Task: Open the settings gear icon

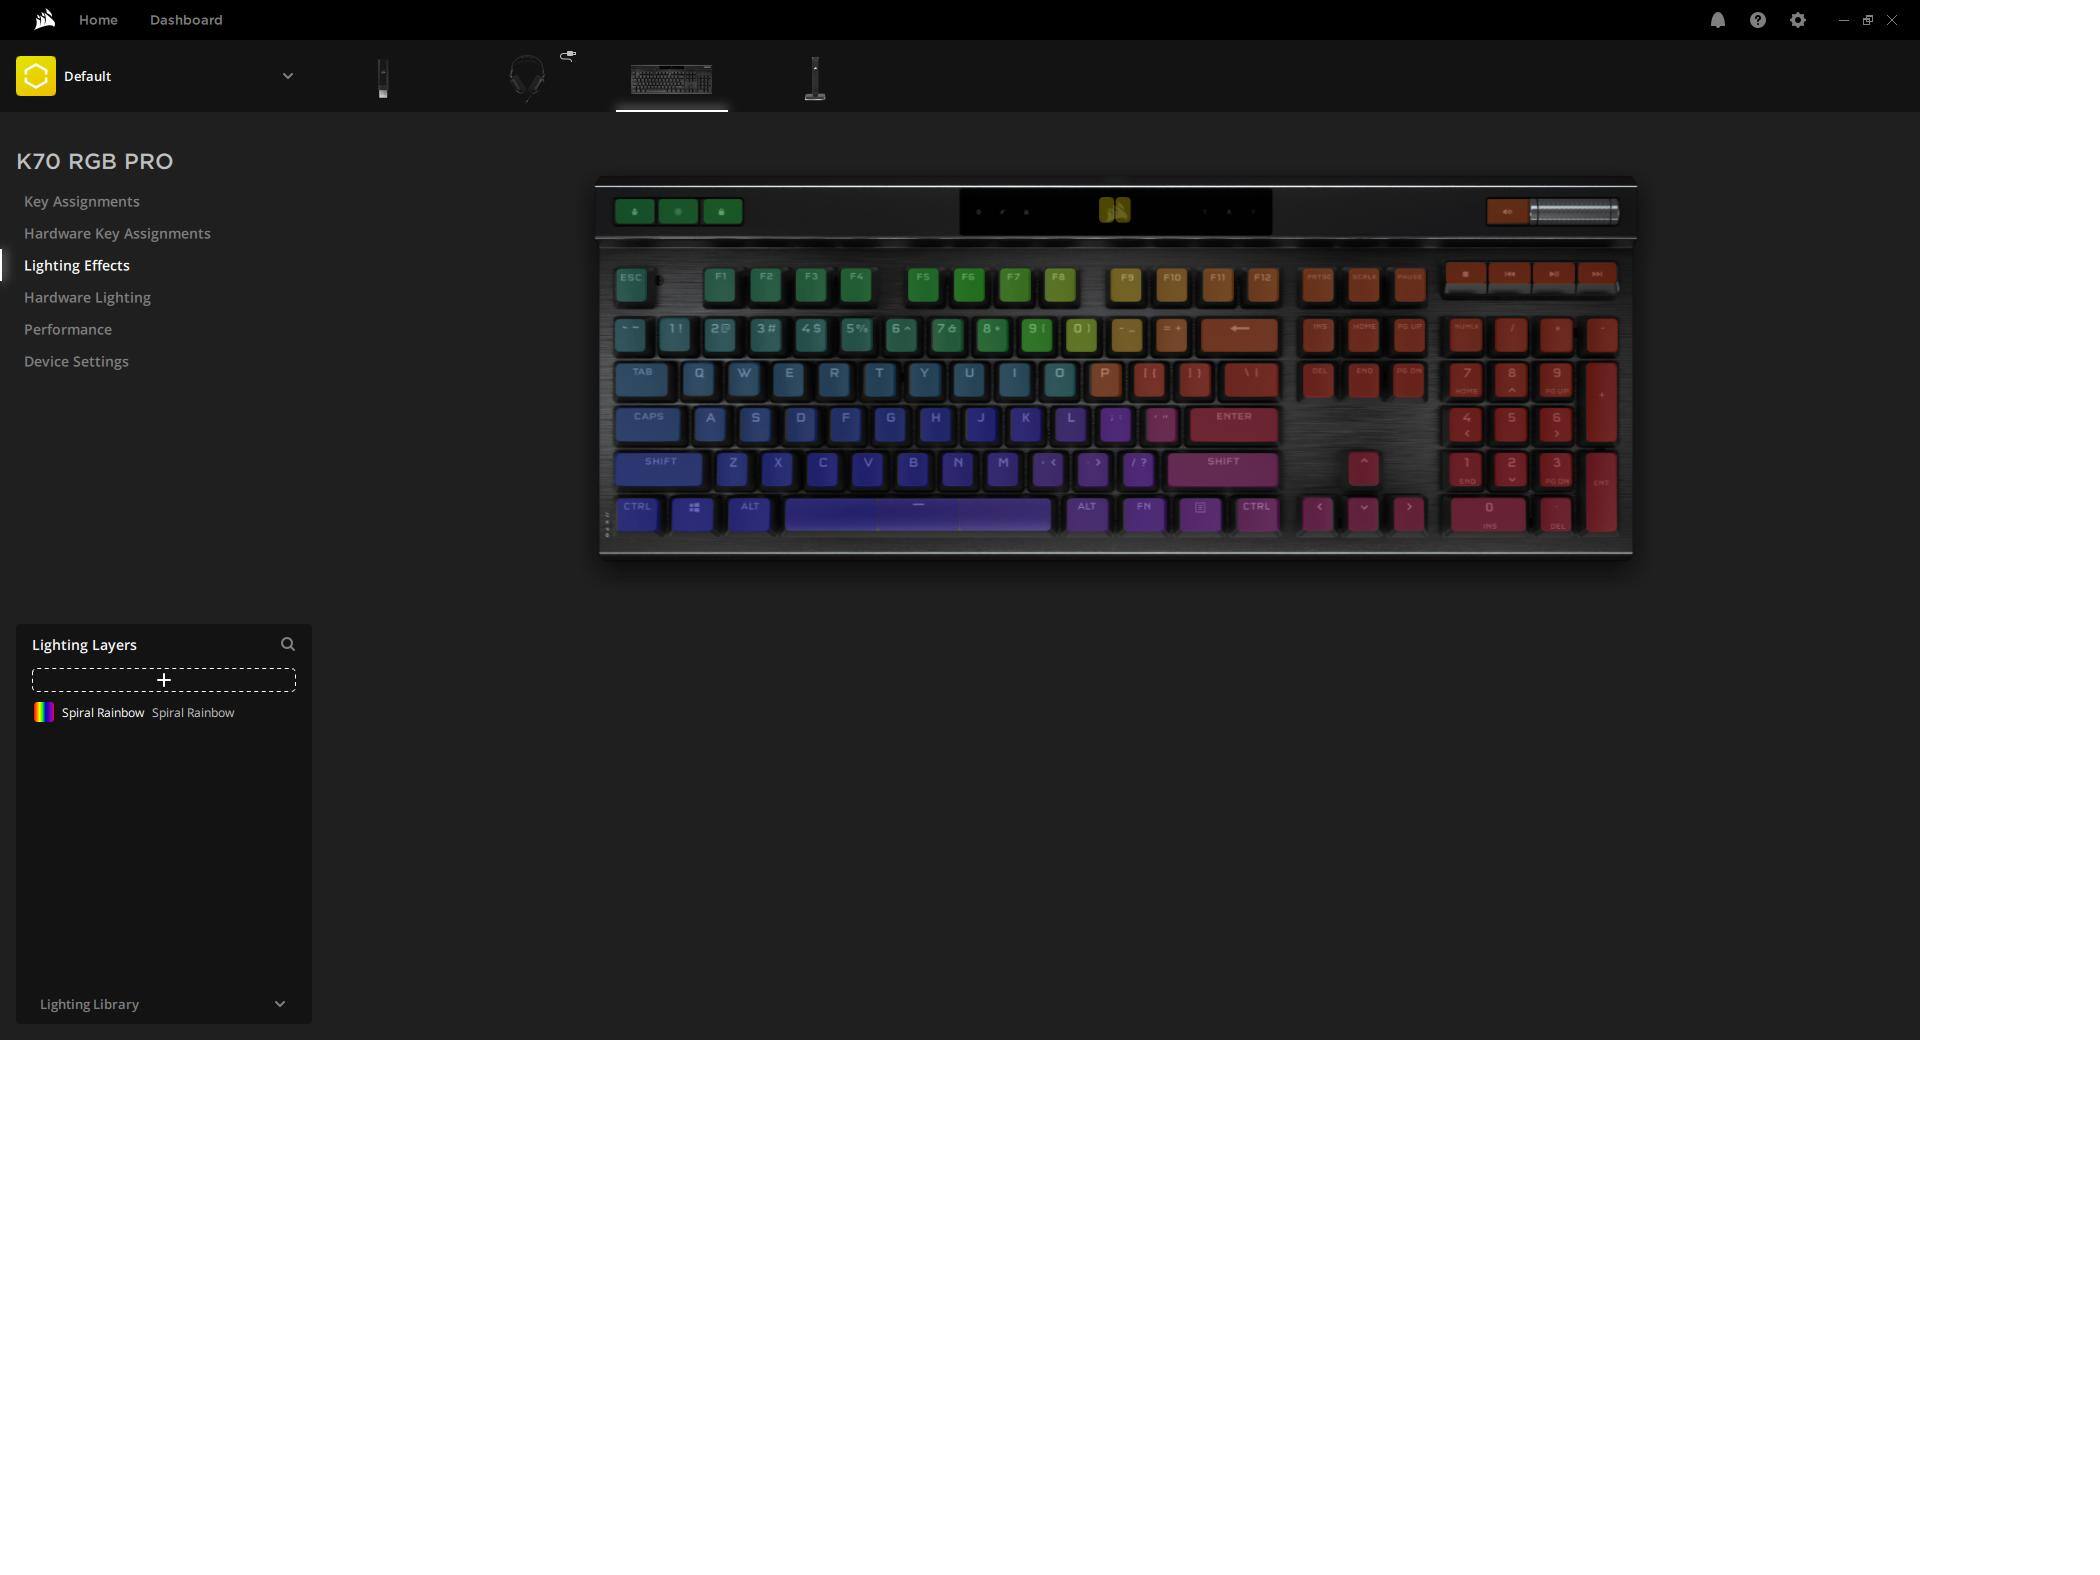Action: (1797, 20)
